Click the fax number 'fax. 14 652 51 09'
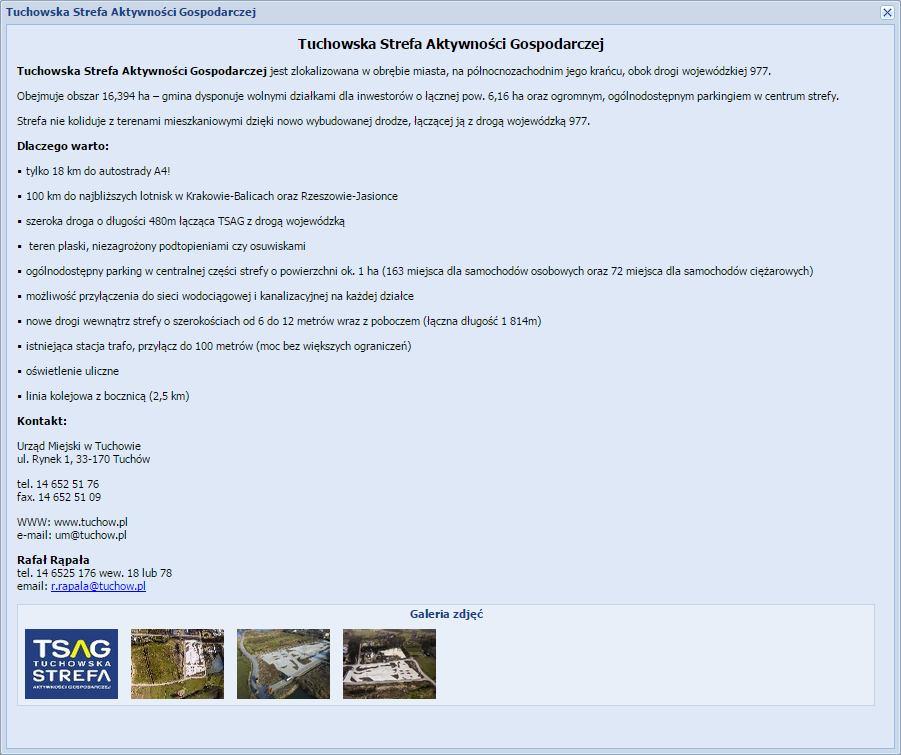This screenshot has width=901, height=755. point(59,497)
